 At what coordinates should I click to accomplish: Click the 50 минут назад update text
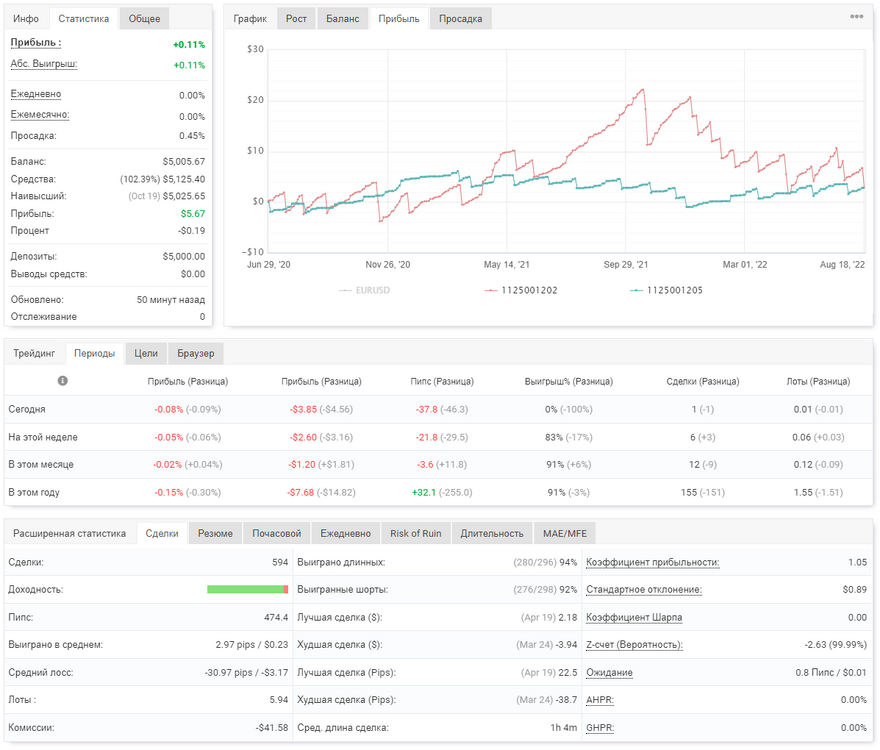pos(171,300)
